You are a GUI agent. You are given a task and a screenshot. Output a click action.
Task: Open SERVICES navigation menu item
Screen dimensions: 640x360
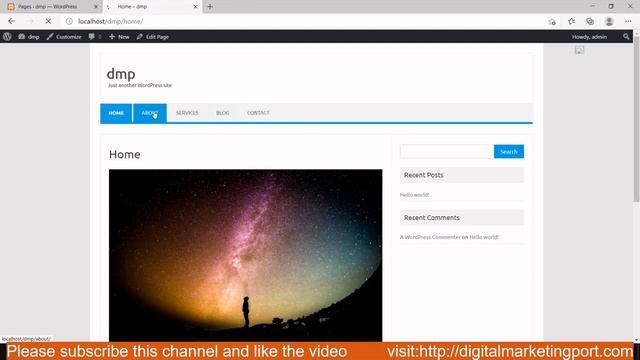click(x=187, y=113)
